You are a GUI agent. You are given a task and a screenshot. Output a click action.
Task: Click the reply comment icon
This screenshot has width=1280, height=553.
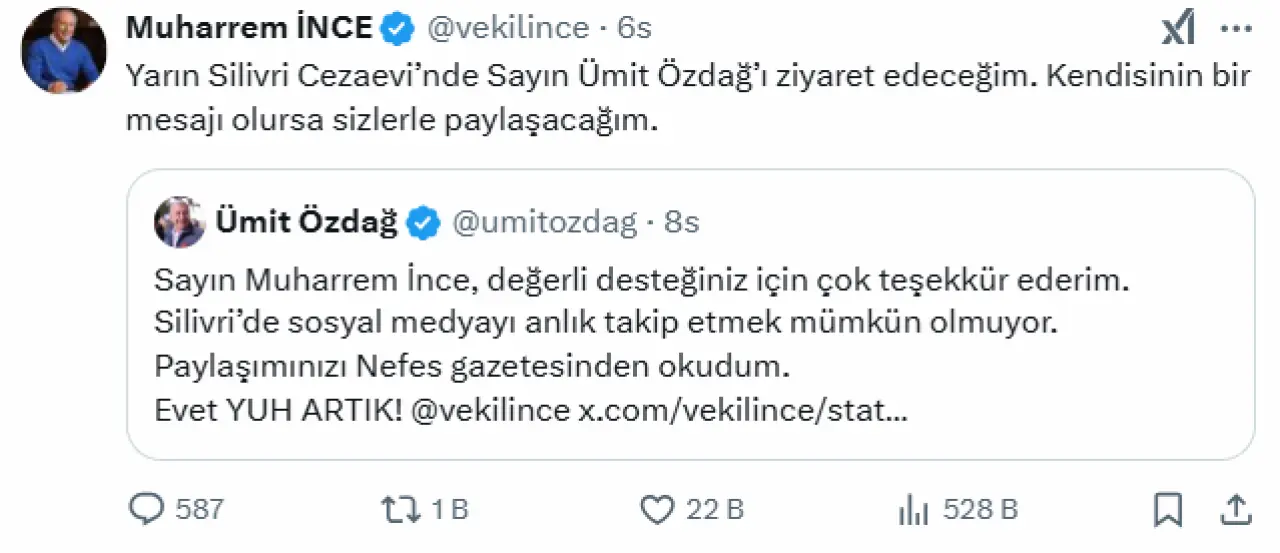click(147, 510)
